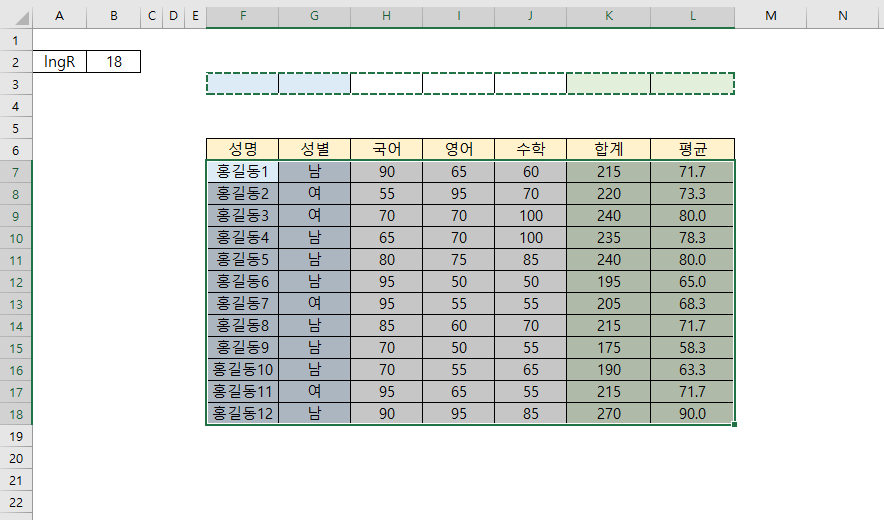884x520 pixels.
Task: Click 홍길동5's 국어 score 80
Action: (x=386, y=259)
